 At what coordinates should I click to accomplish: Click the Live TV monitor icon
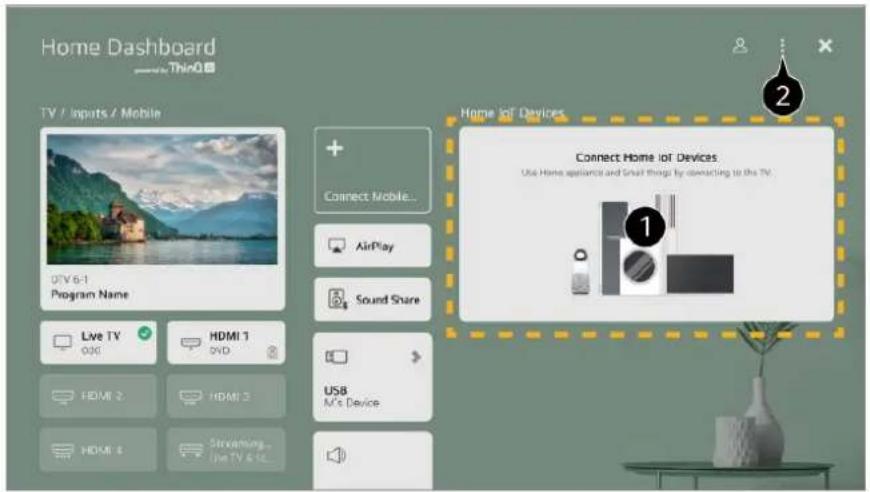tap(62, 342)
